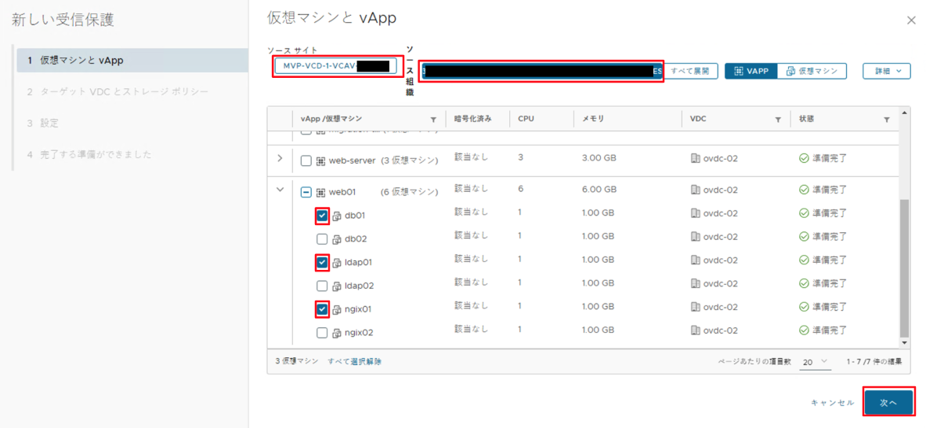
Task: Click the VM icon beside db01
Action: (x=337, y=216)
